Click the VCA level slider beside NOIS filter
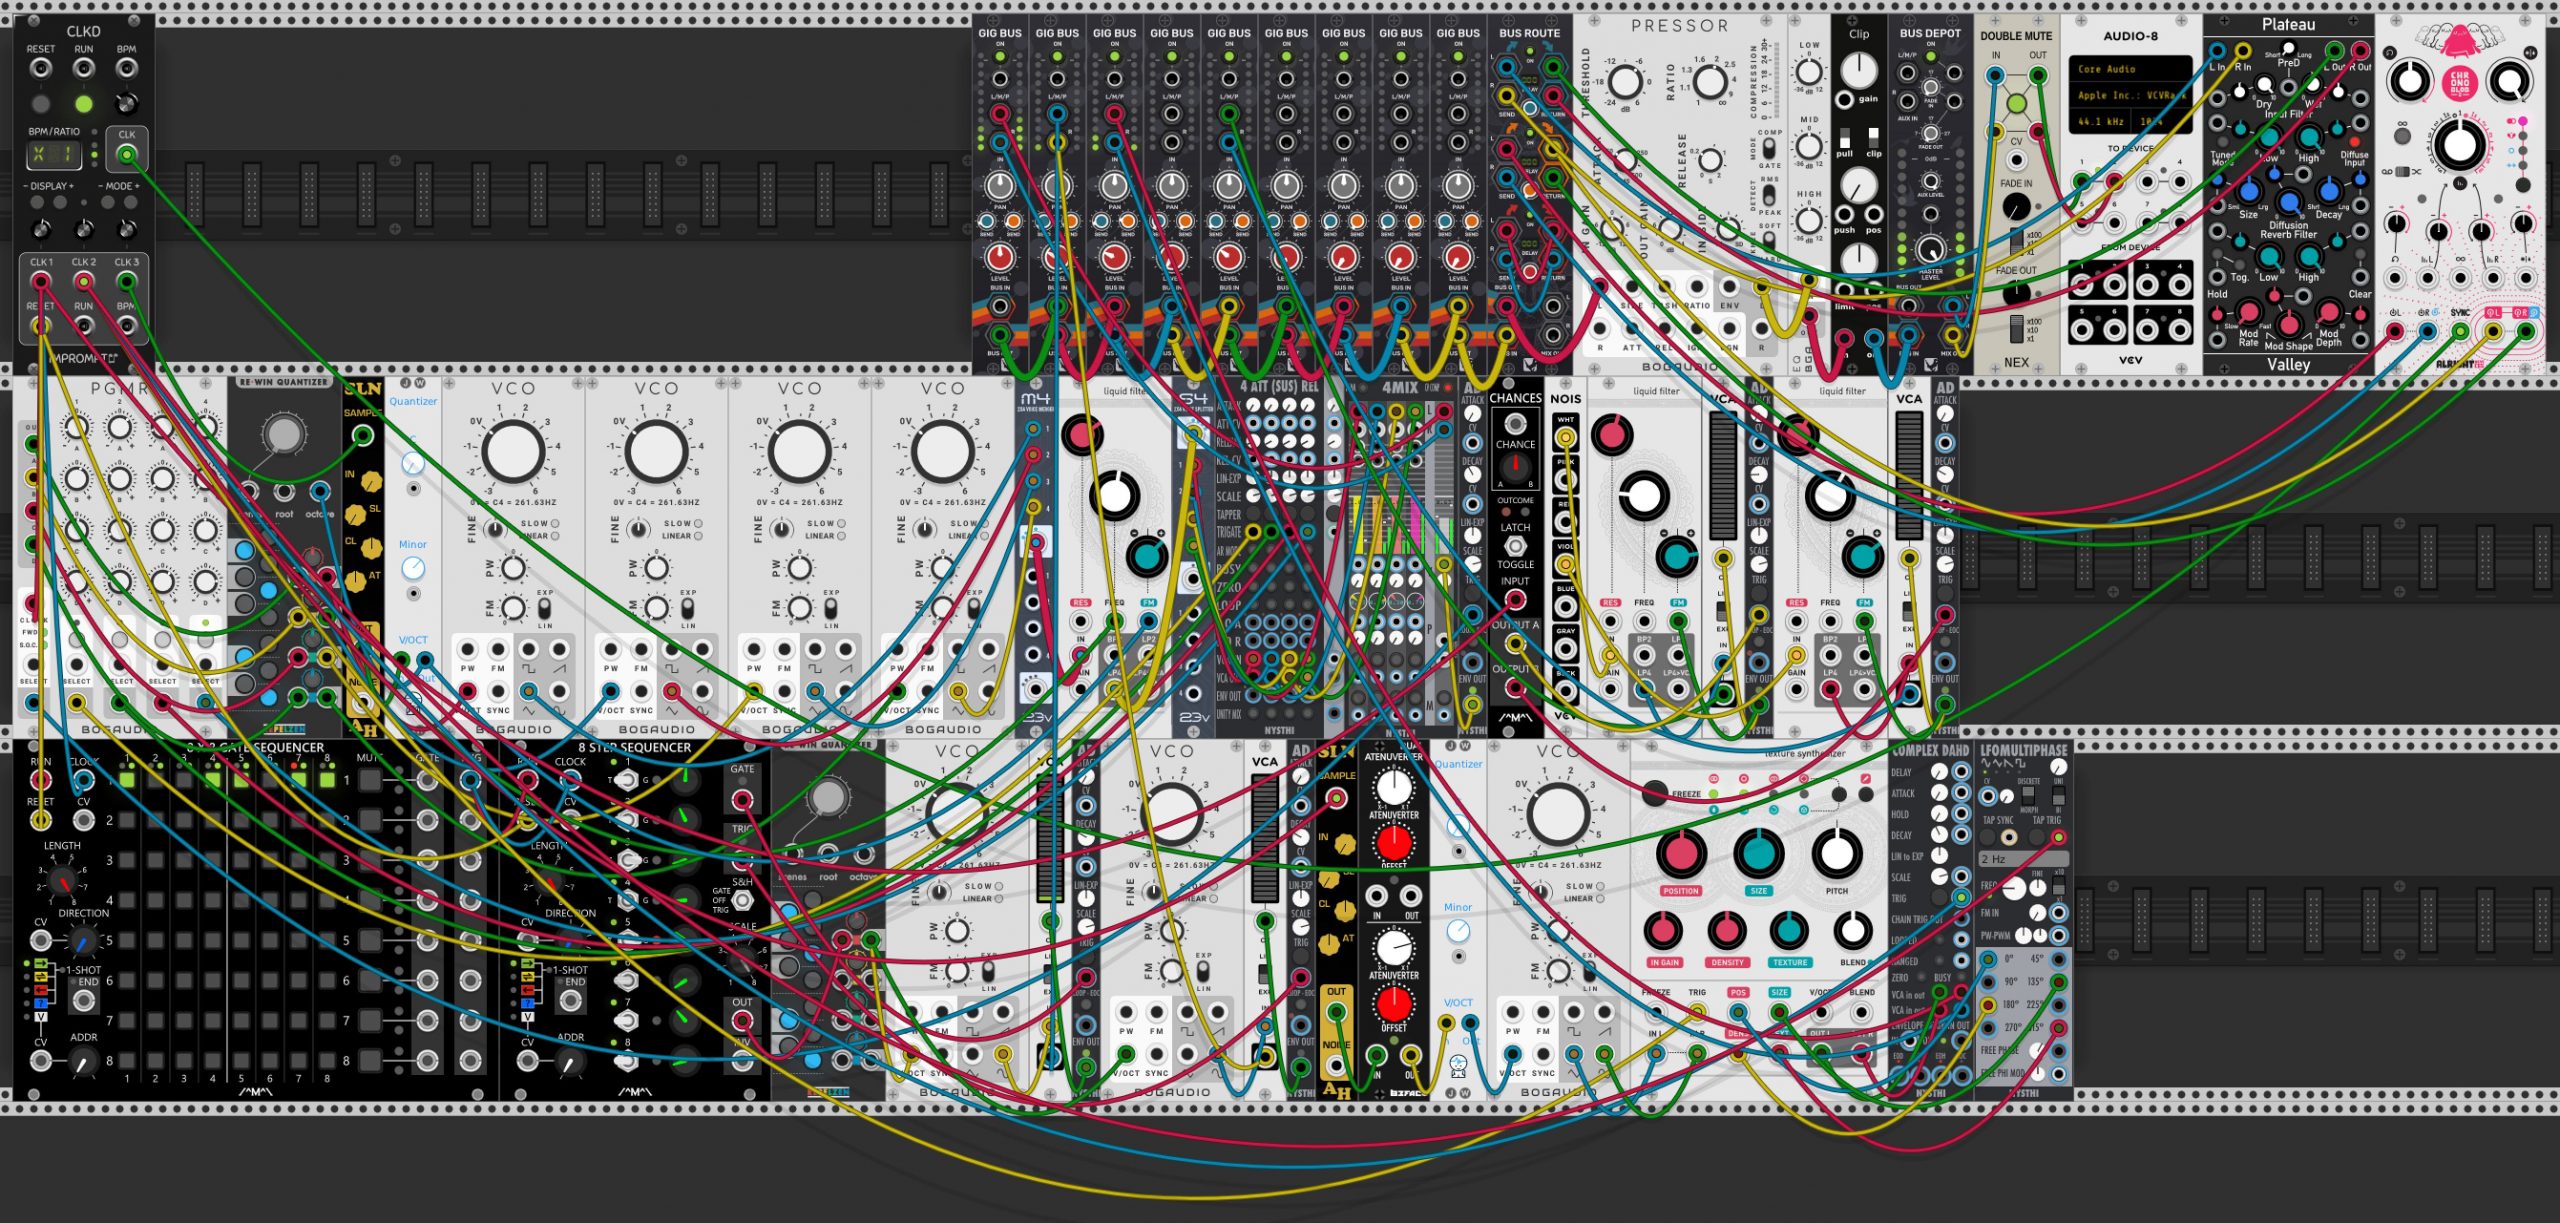The height and width of the screenshot is (1223, 2560). 1722,476
